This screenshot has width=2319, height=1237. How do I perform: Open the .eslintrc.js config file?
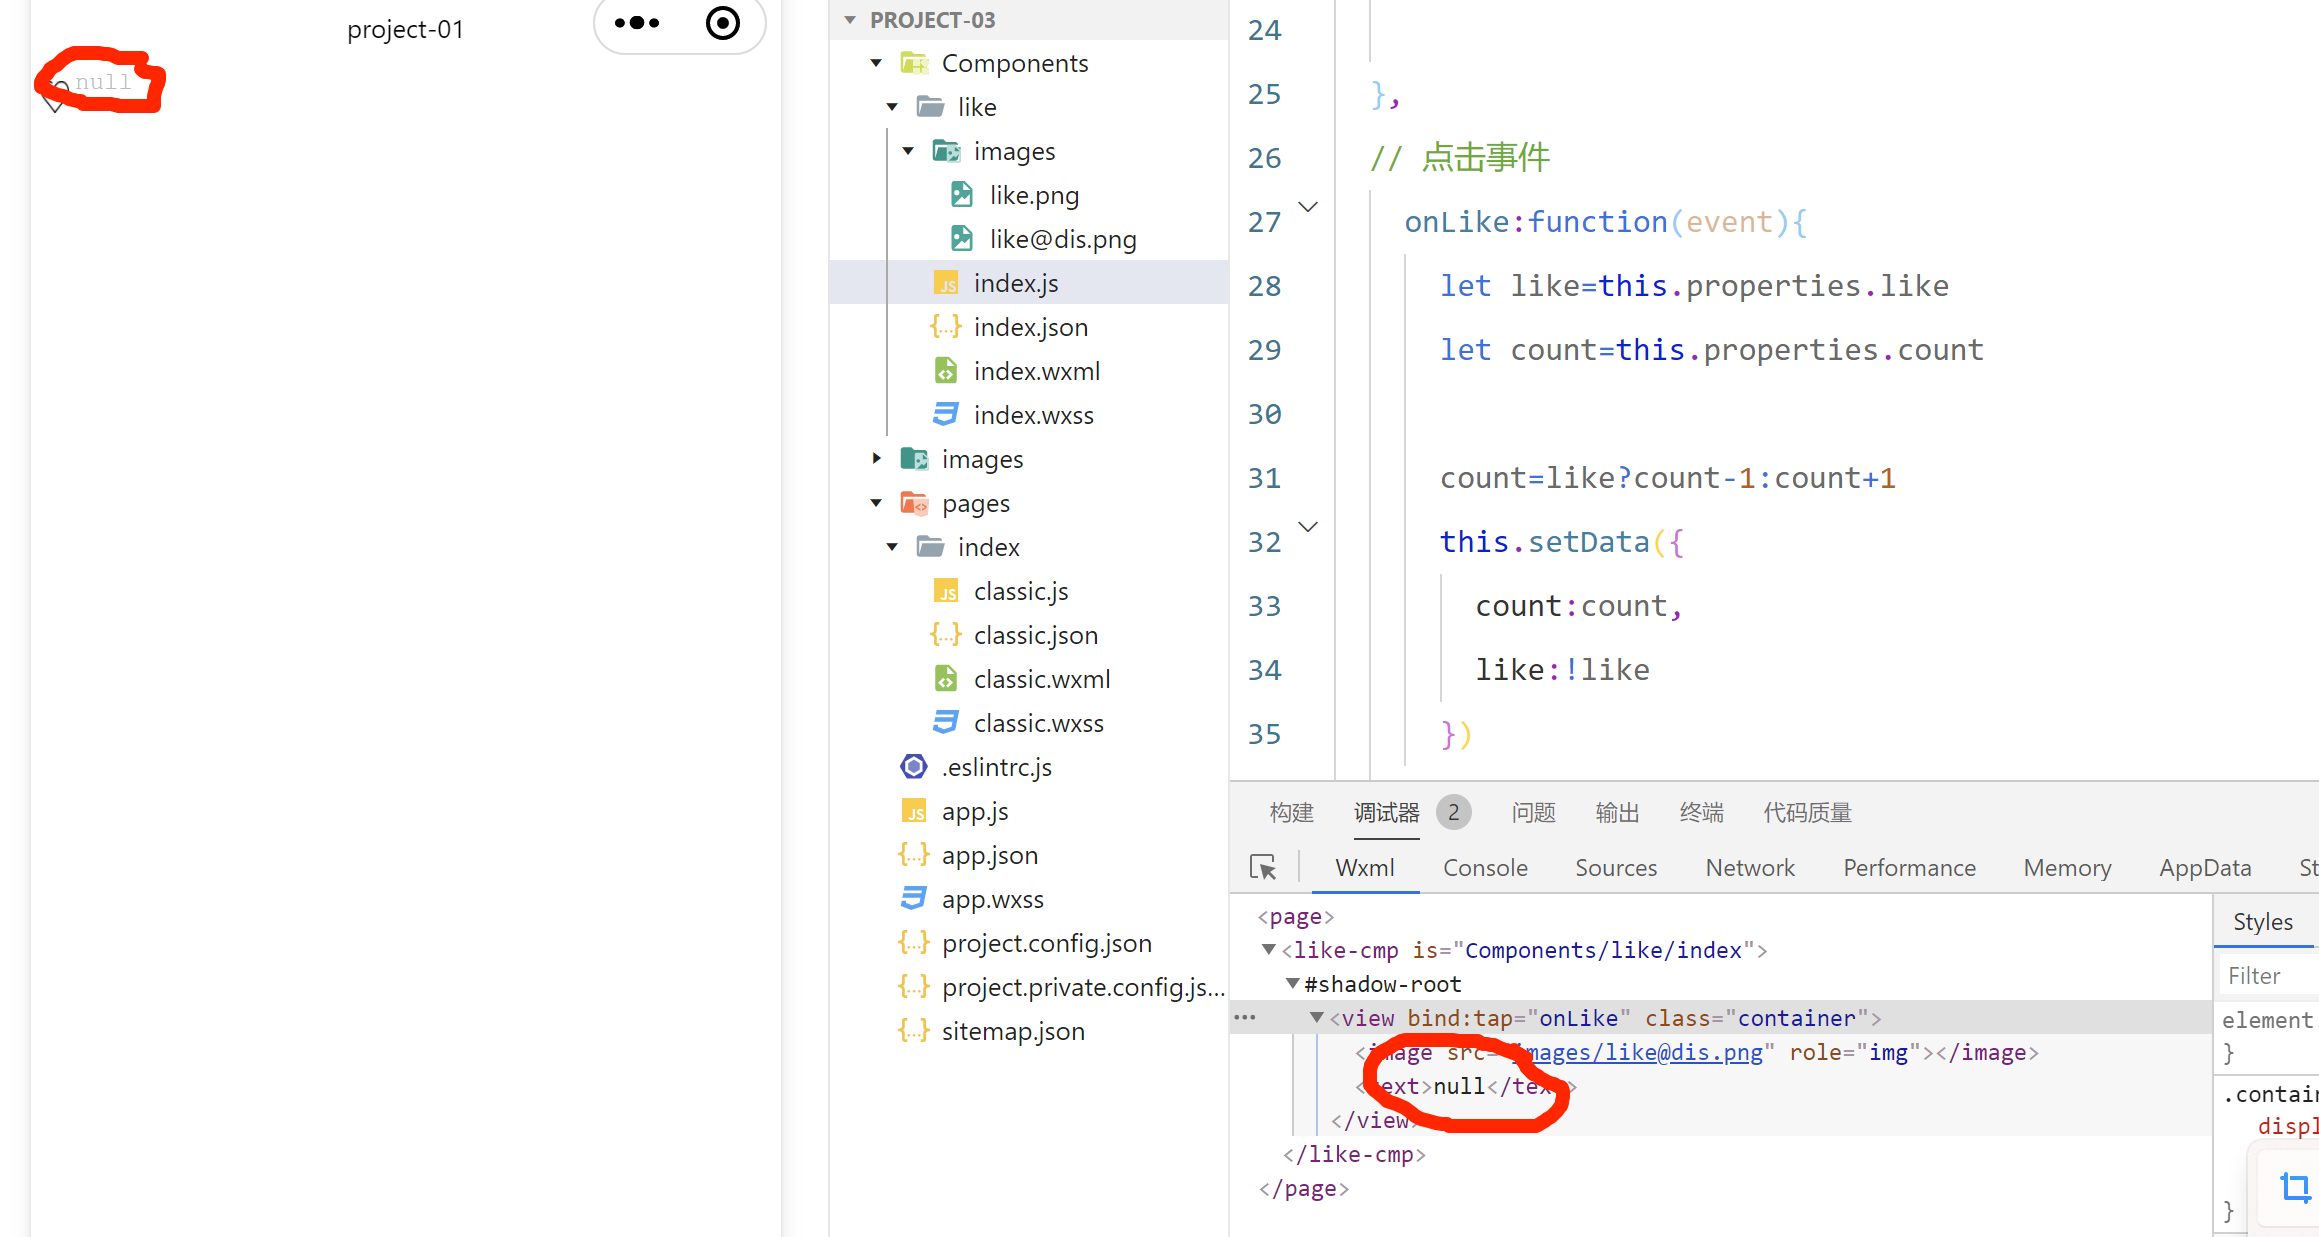coord(996,767)
